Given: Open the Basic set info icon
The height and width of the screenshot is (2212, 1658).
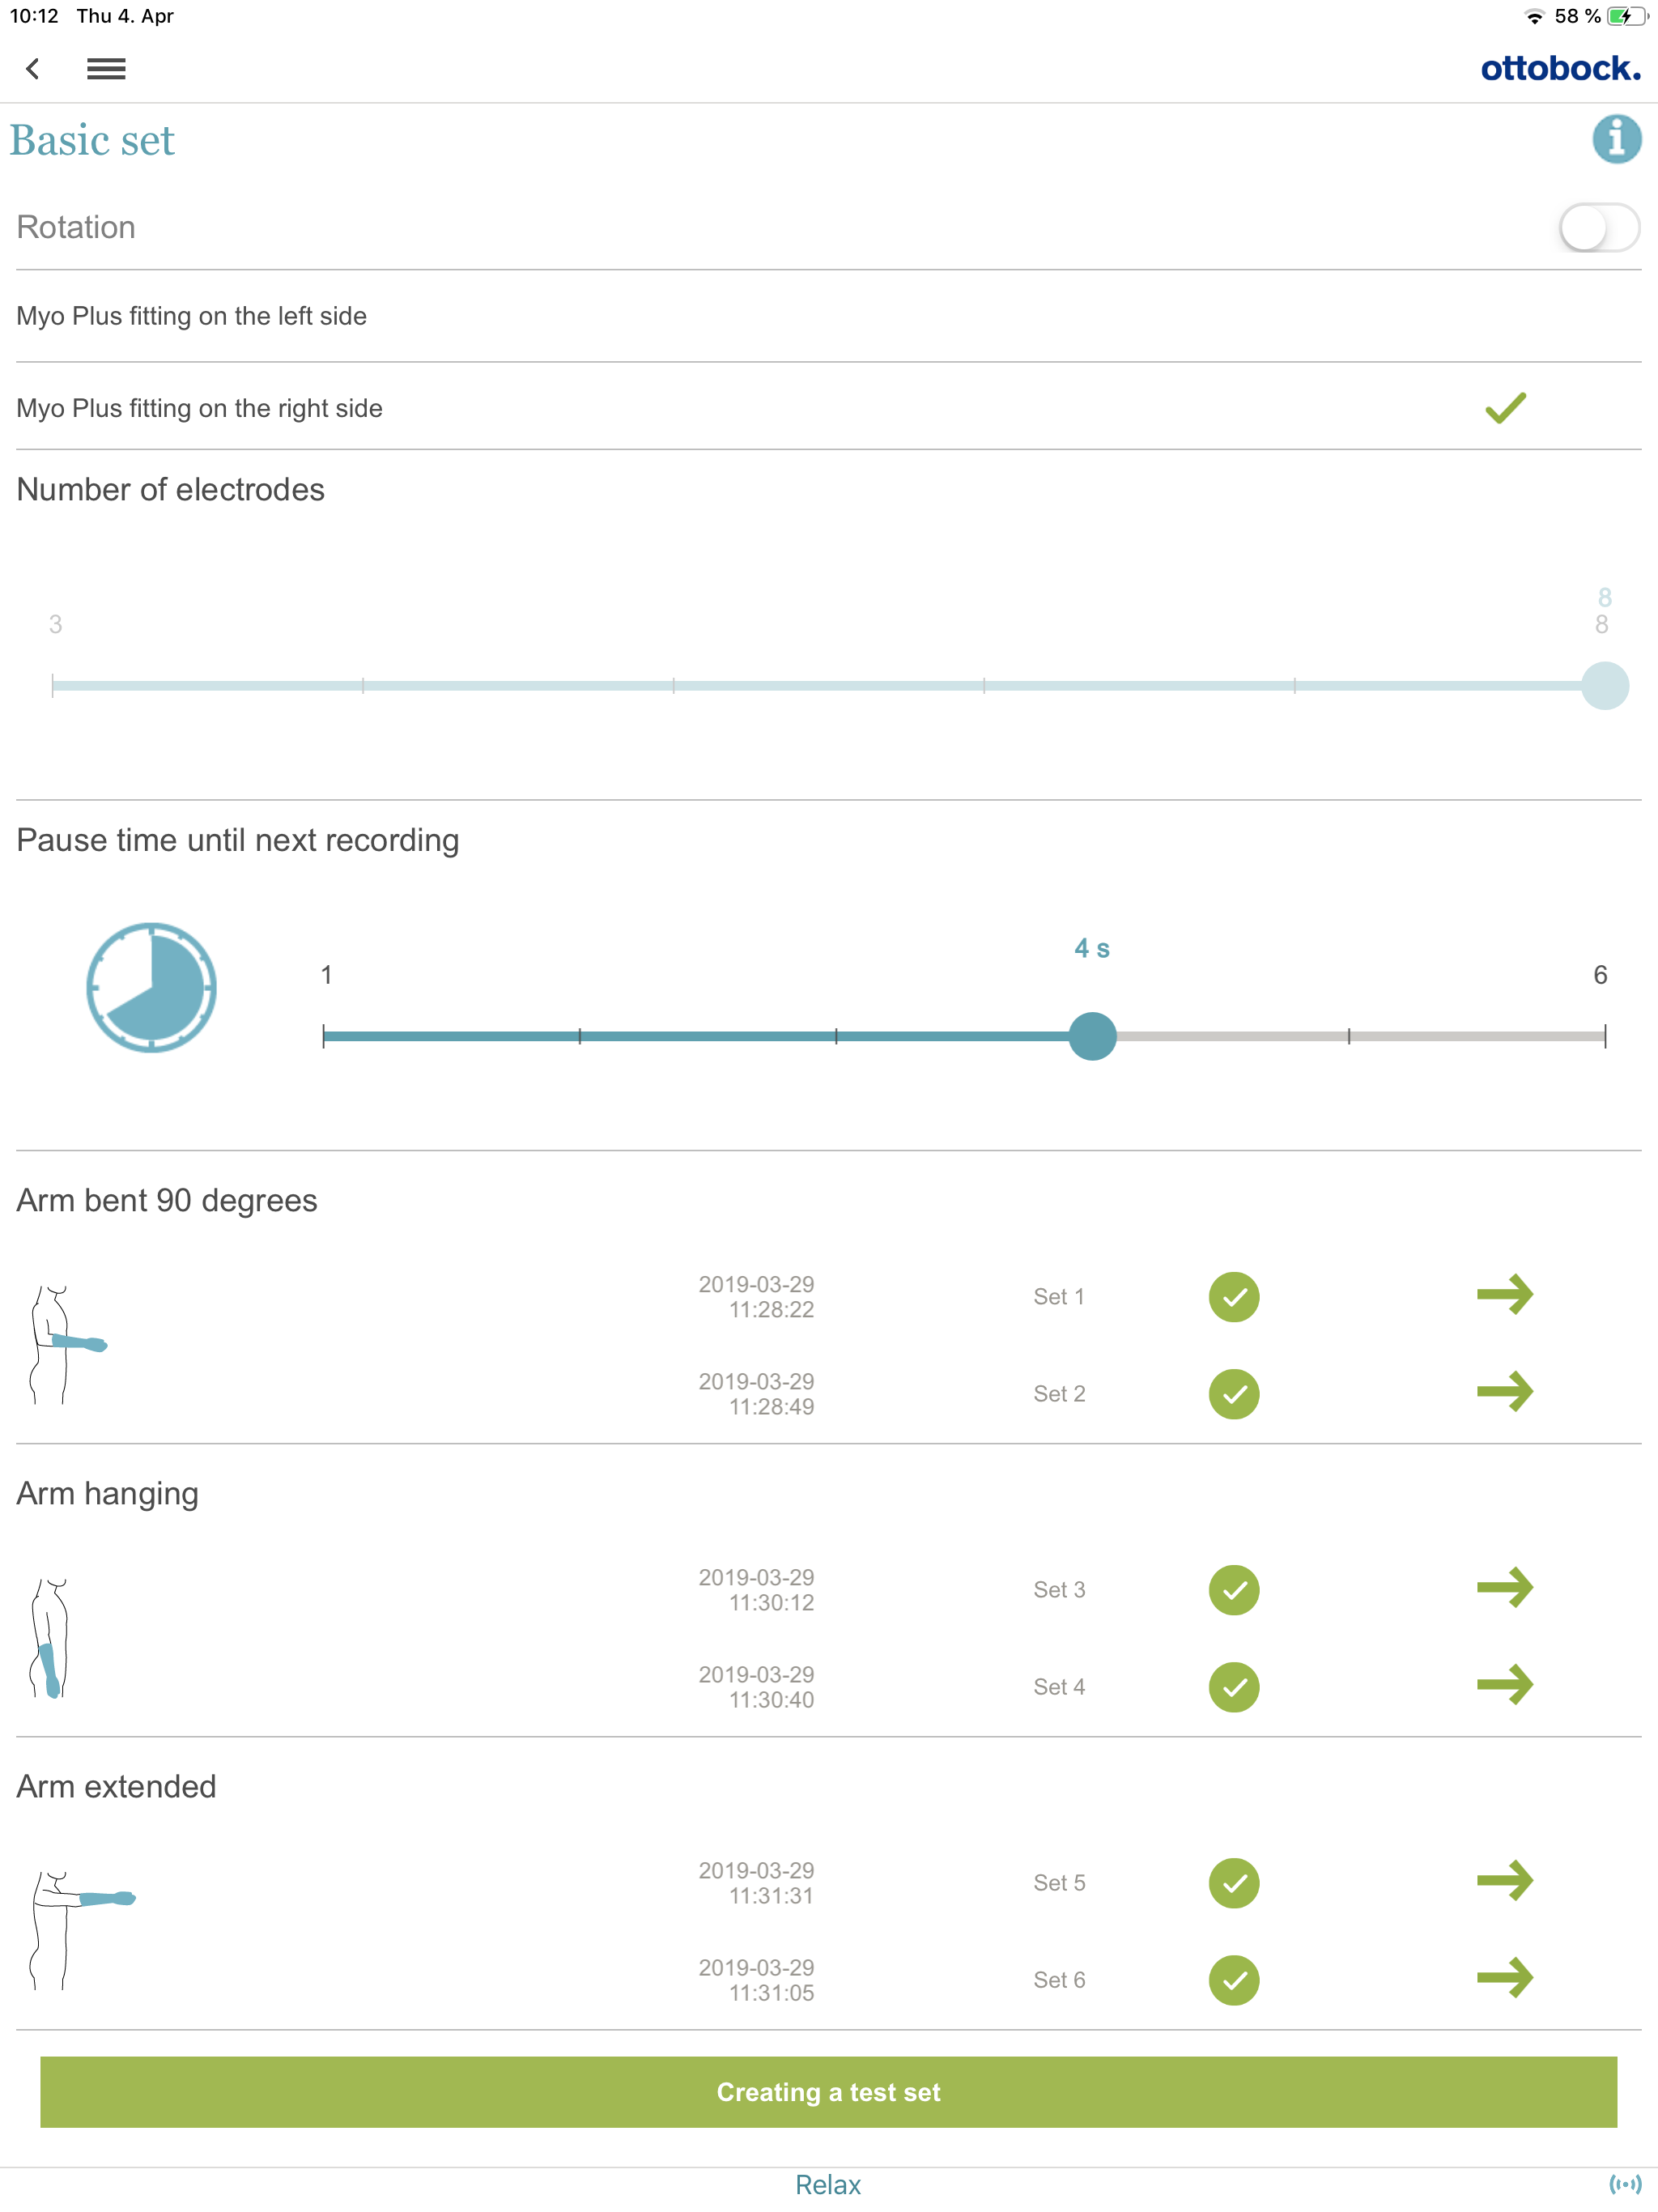Looking at the screenshot, I should click(1616, 139).
